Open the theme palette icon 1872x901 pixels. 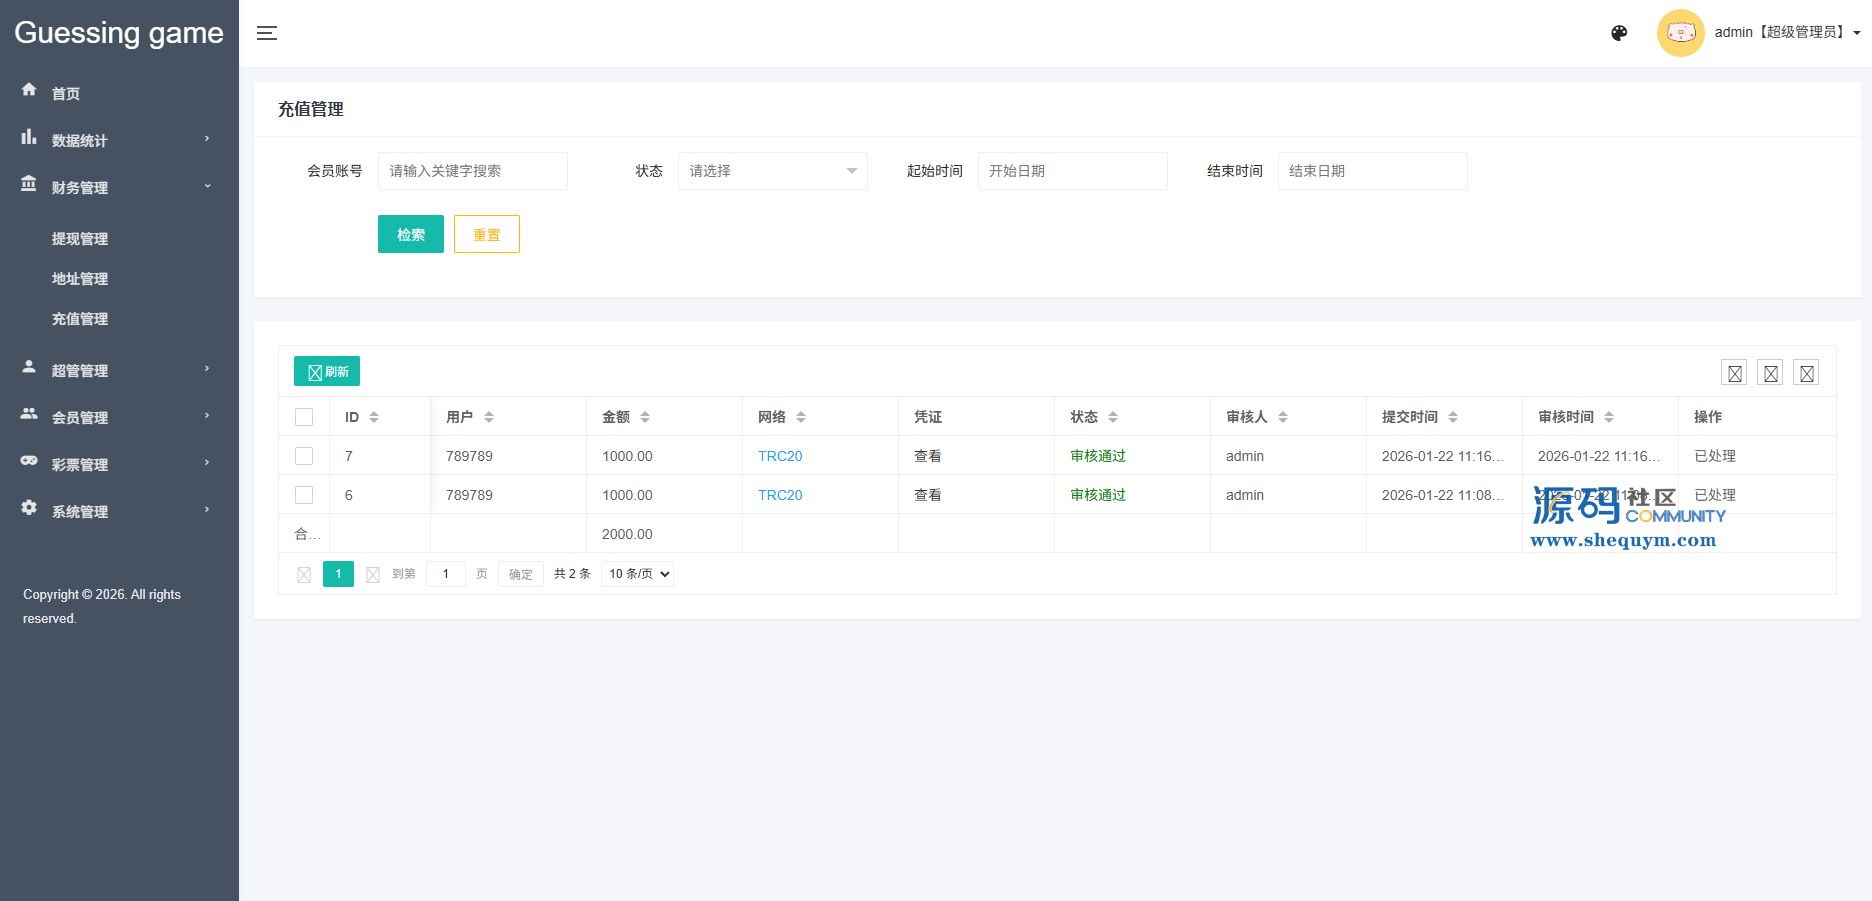pyautogui.click(x=1619, y=33)
